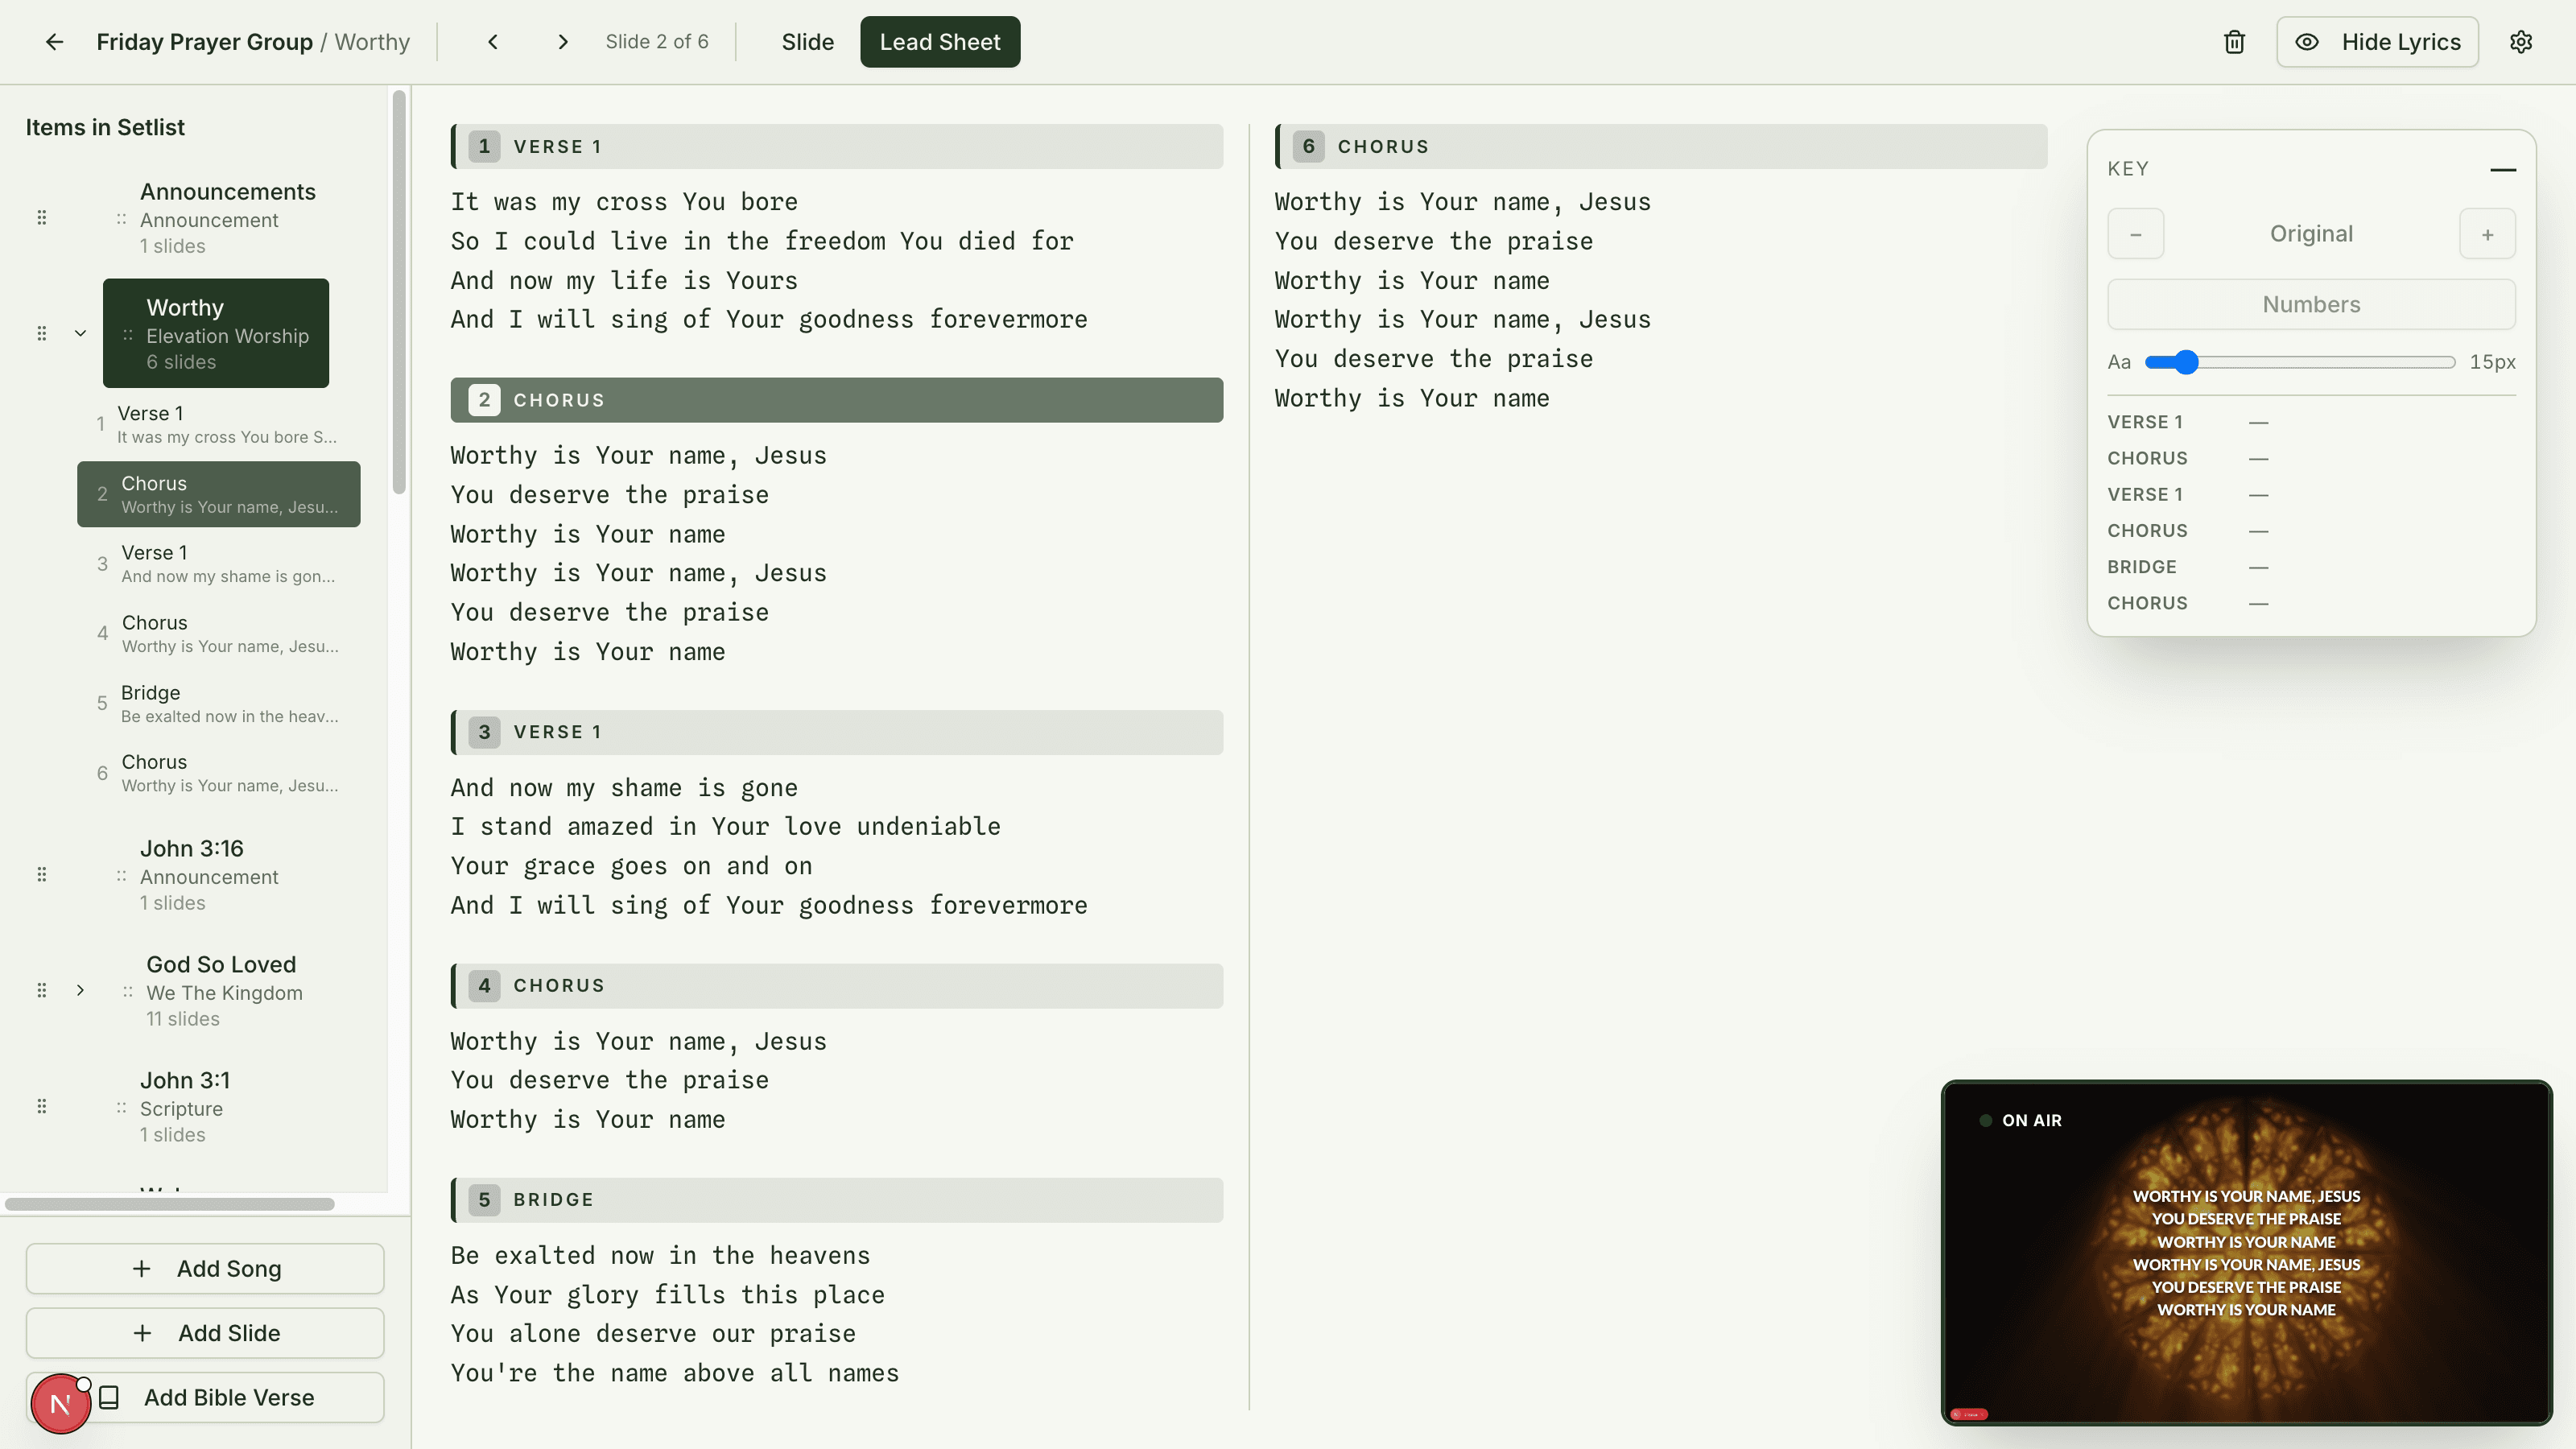Click section 2 CHORUS header
This screenshot has width=2576, height=1449.
(x=836, y=400)
